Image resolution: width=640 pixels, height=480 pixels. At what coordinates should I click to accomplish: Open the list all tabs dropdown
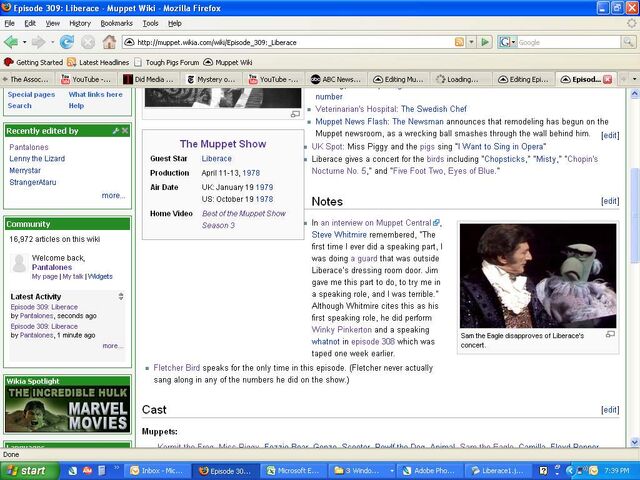tap(634, 79)
